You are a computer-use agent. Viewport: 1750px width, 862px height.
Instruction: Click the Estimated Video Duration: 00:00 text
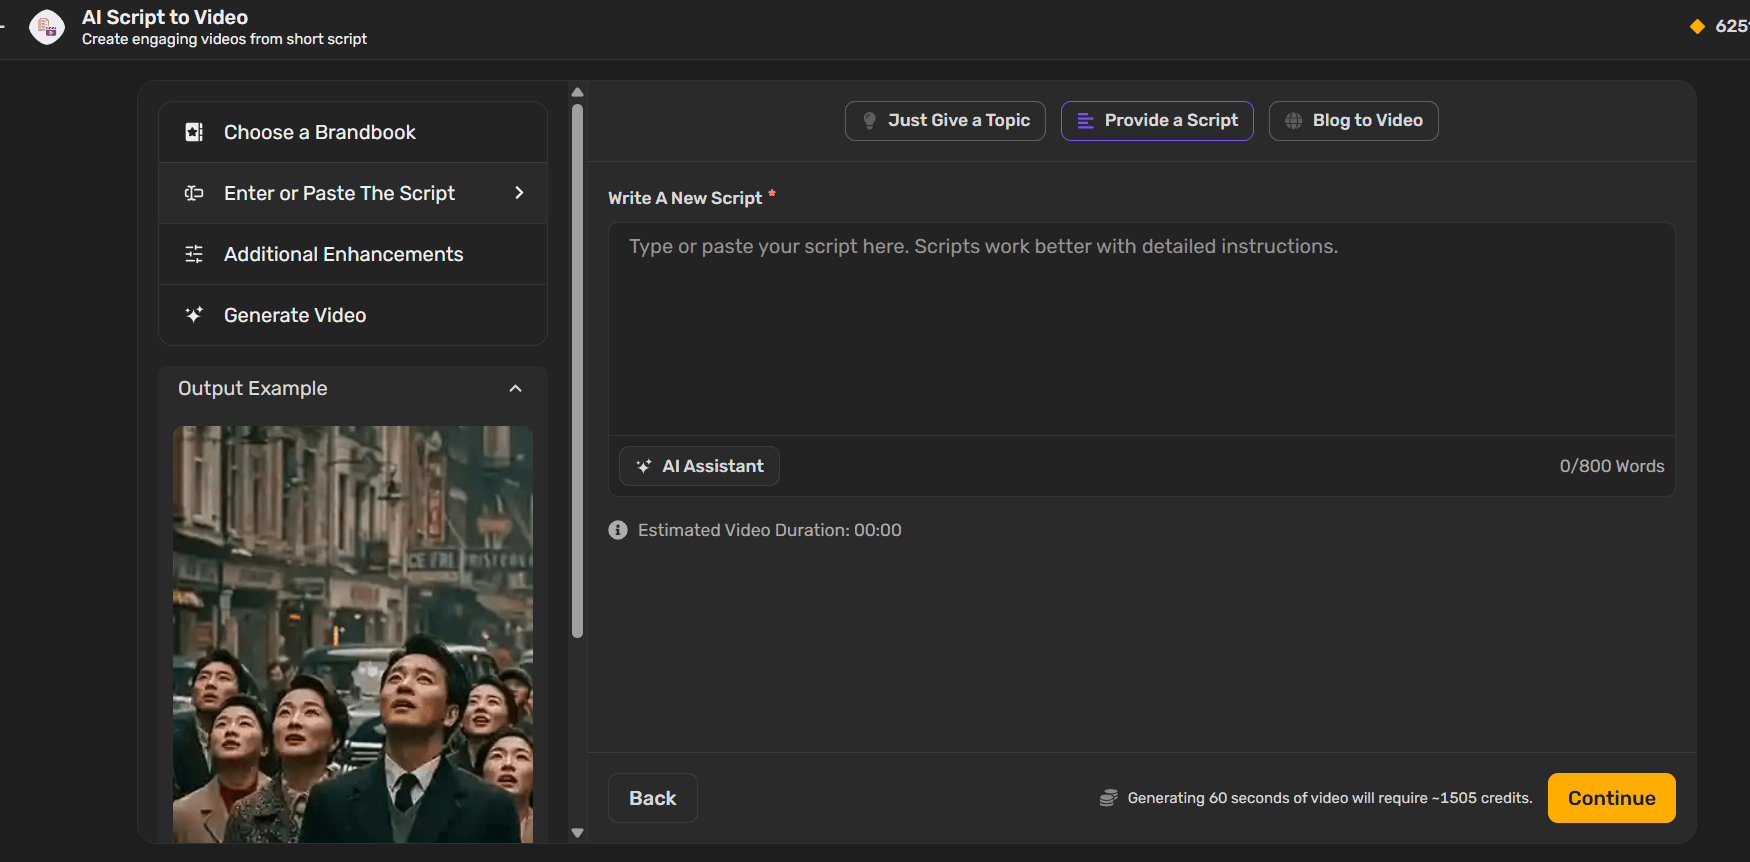coord(770,530)
